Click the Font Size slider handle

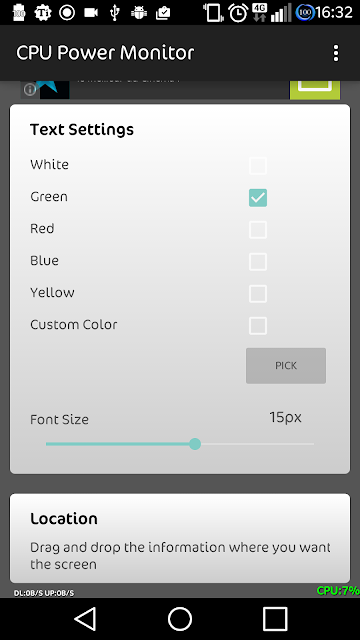[195, 444]
